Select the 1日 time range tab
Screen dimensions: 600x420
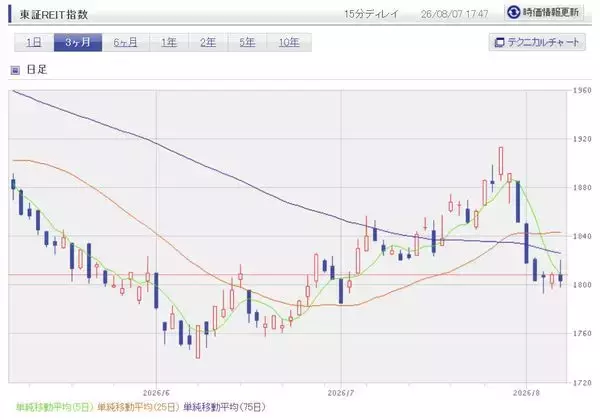34,42
